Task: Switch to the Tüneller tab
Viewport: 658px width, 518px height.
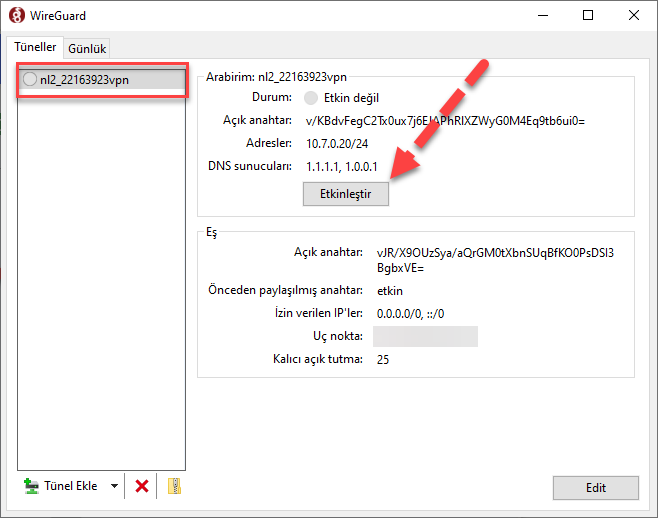Action: 35,47
